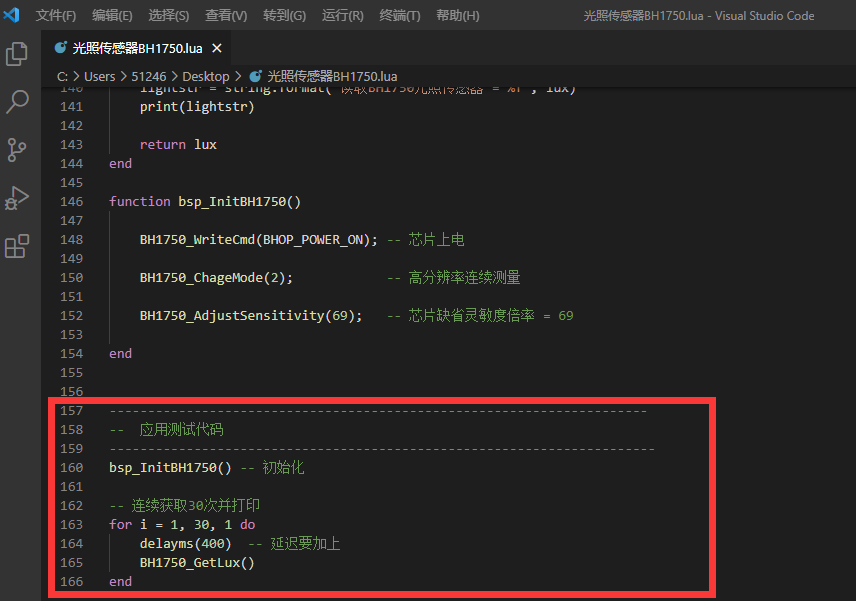
Task: Click the VS Code logo icon
Action: coord(11,15)
